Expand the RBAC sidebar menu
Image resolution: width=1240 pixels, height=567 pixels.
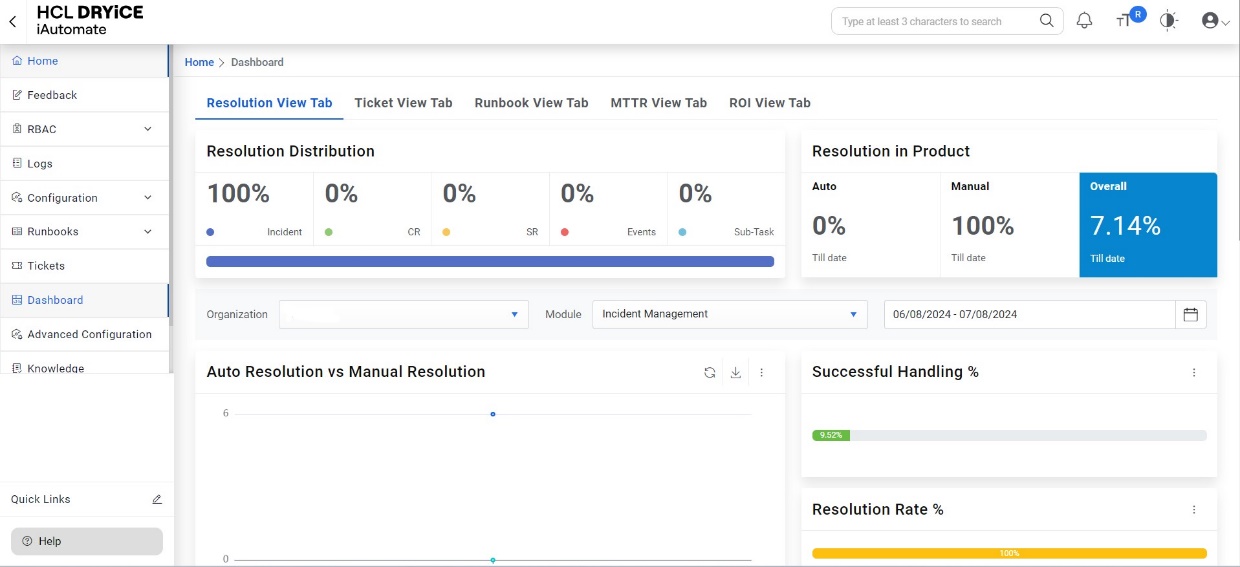click(x=84, y=129)
